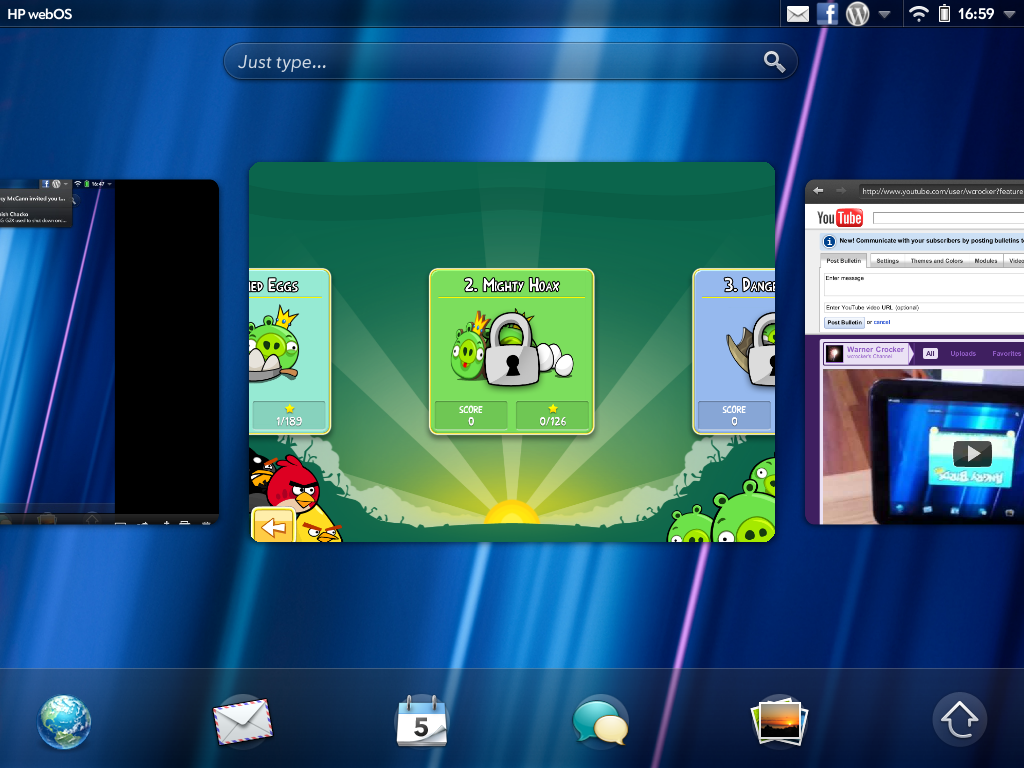Click the Enter message text box
1024x768 pixels.
(x=923, y=285)
